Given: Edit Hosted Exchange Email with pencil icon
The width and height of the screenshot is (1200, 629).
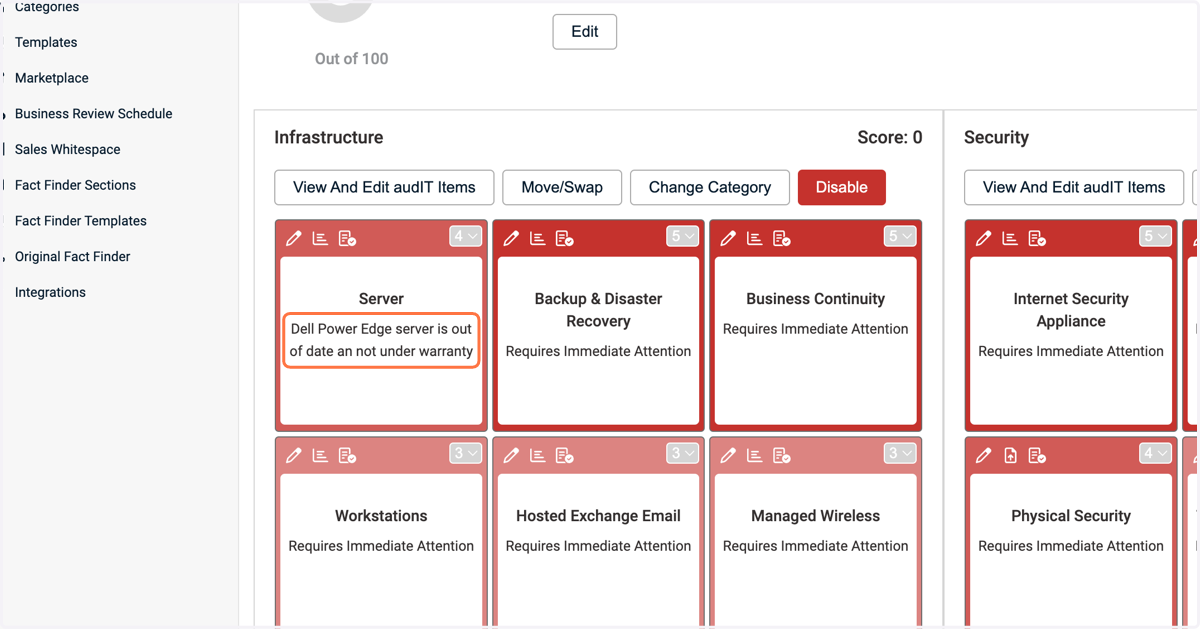Looking at the screenshot, I should [511, 455].
